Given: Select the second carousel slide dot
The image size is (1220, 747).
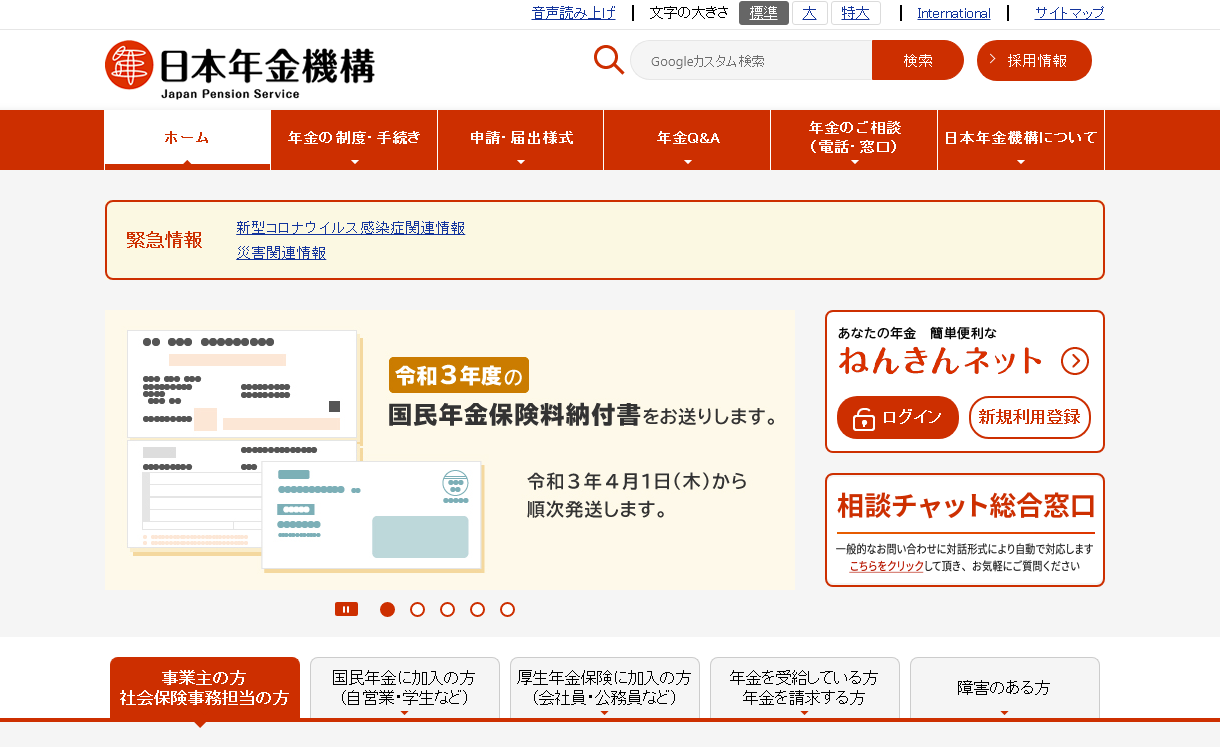Looking at the screenshot, I should [418, 609].
